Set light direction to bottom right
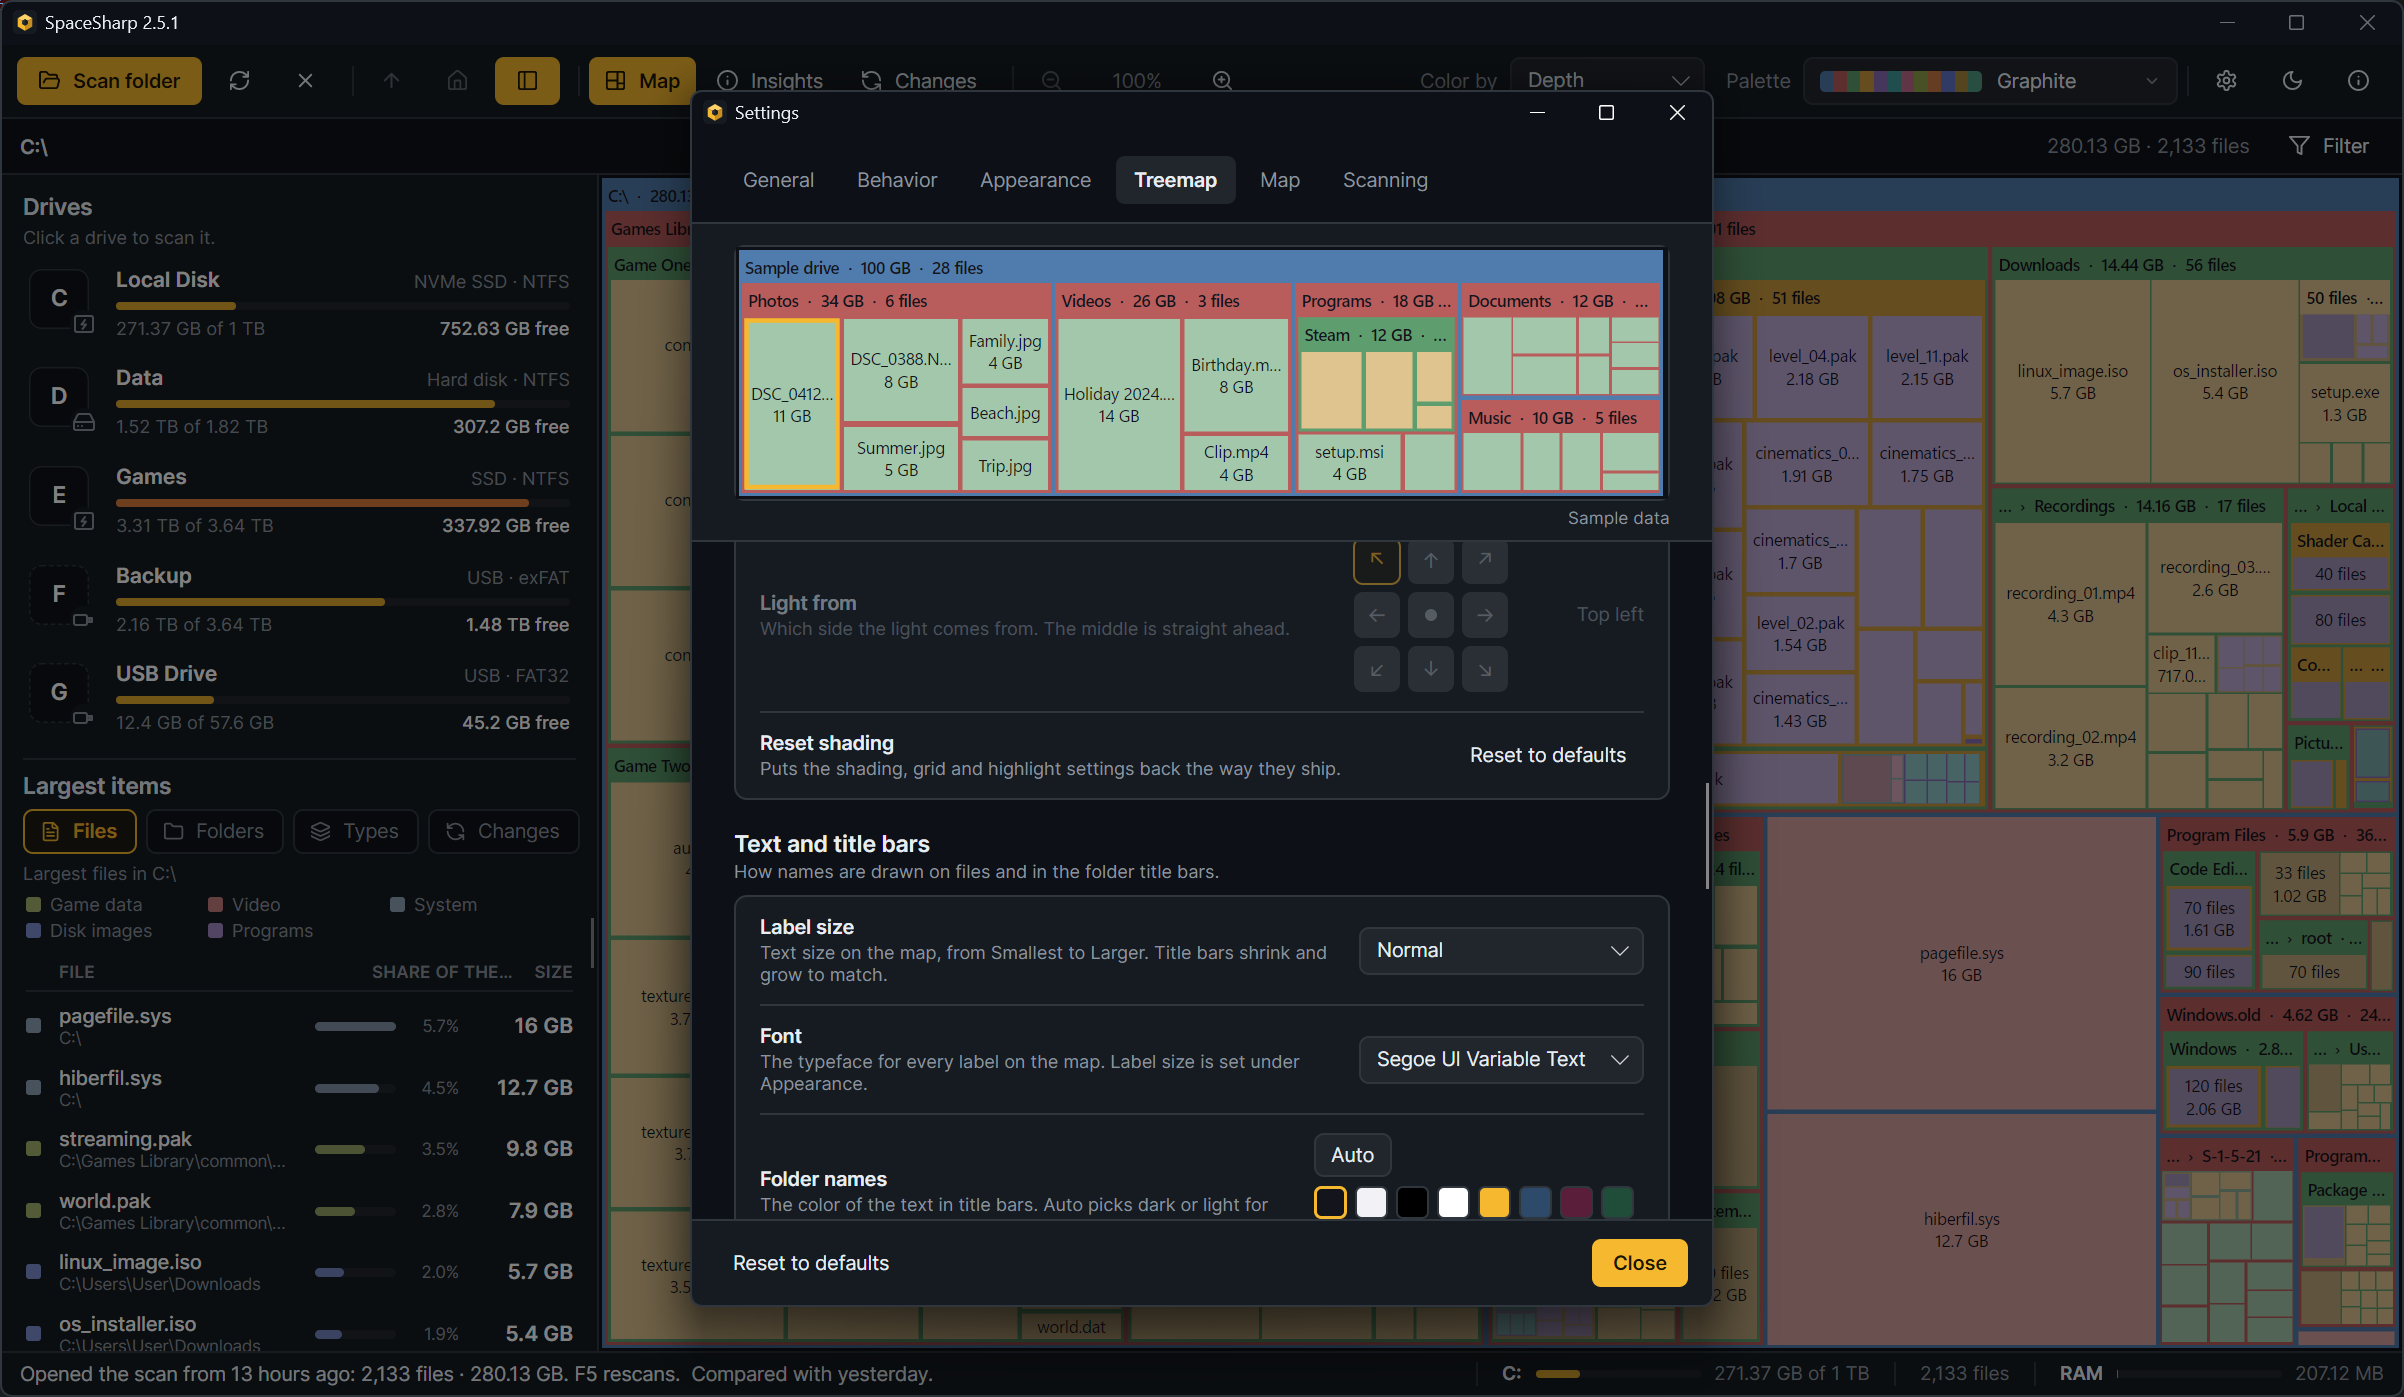Screen dimensions: 2404x1397 coord(1485,669)
